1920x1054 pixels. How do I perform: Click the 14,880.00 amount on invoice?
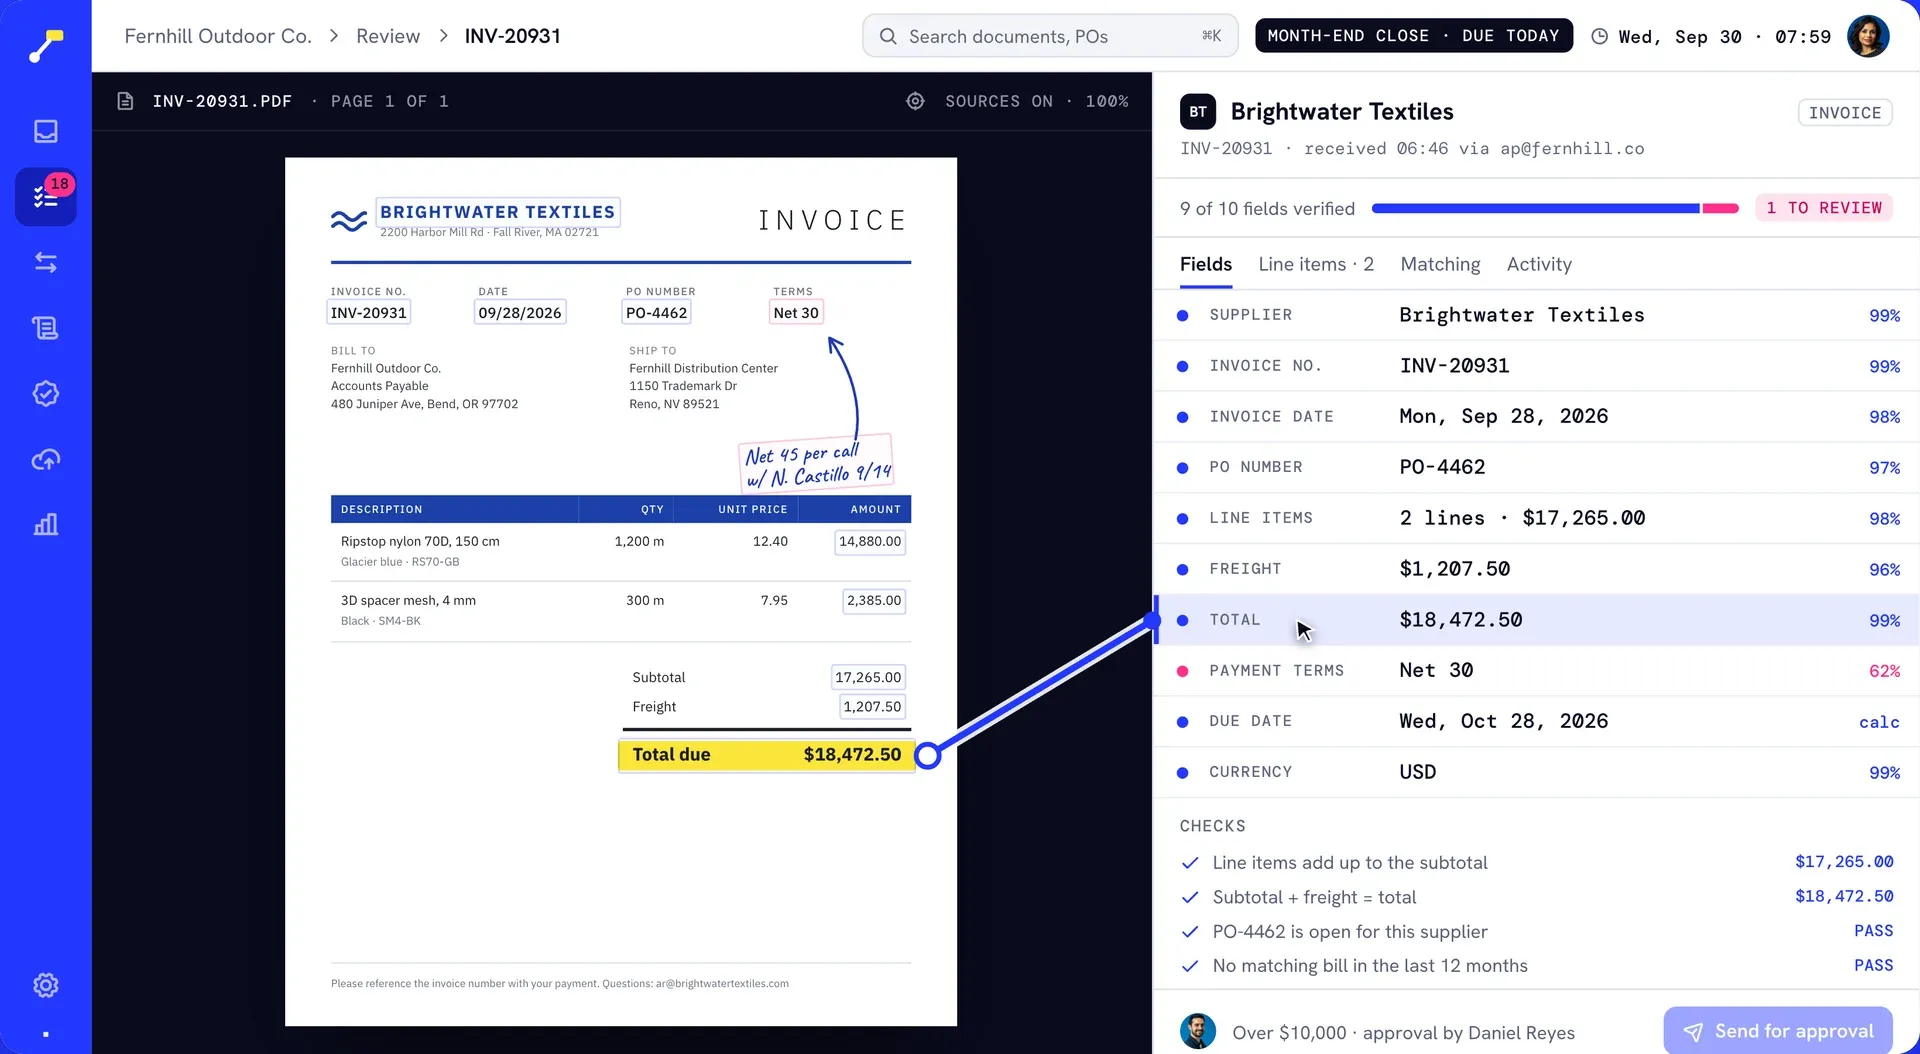click(870, 542)
